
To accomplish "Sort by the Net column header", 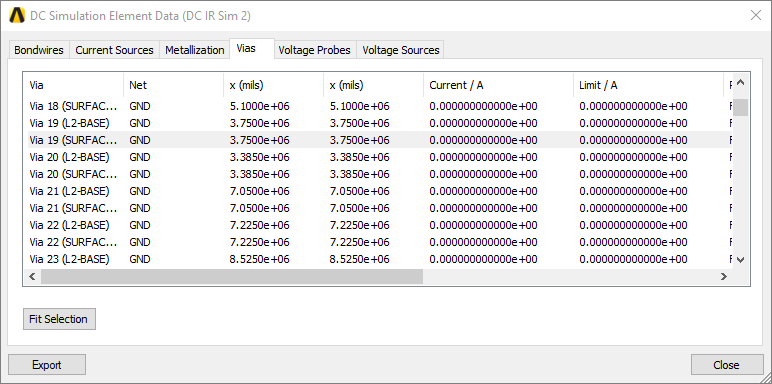I will [173, 85].
